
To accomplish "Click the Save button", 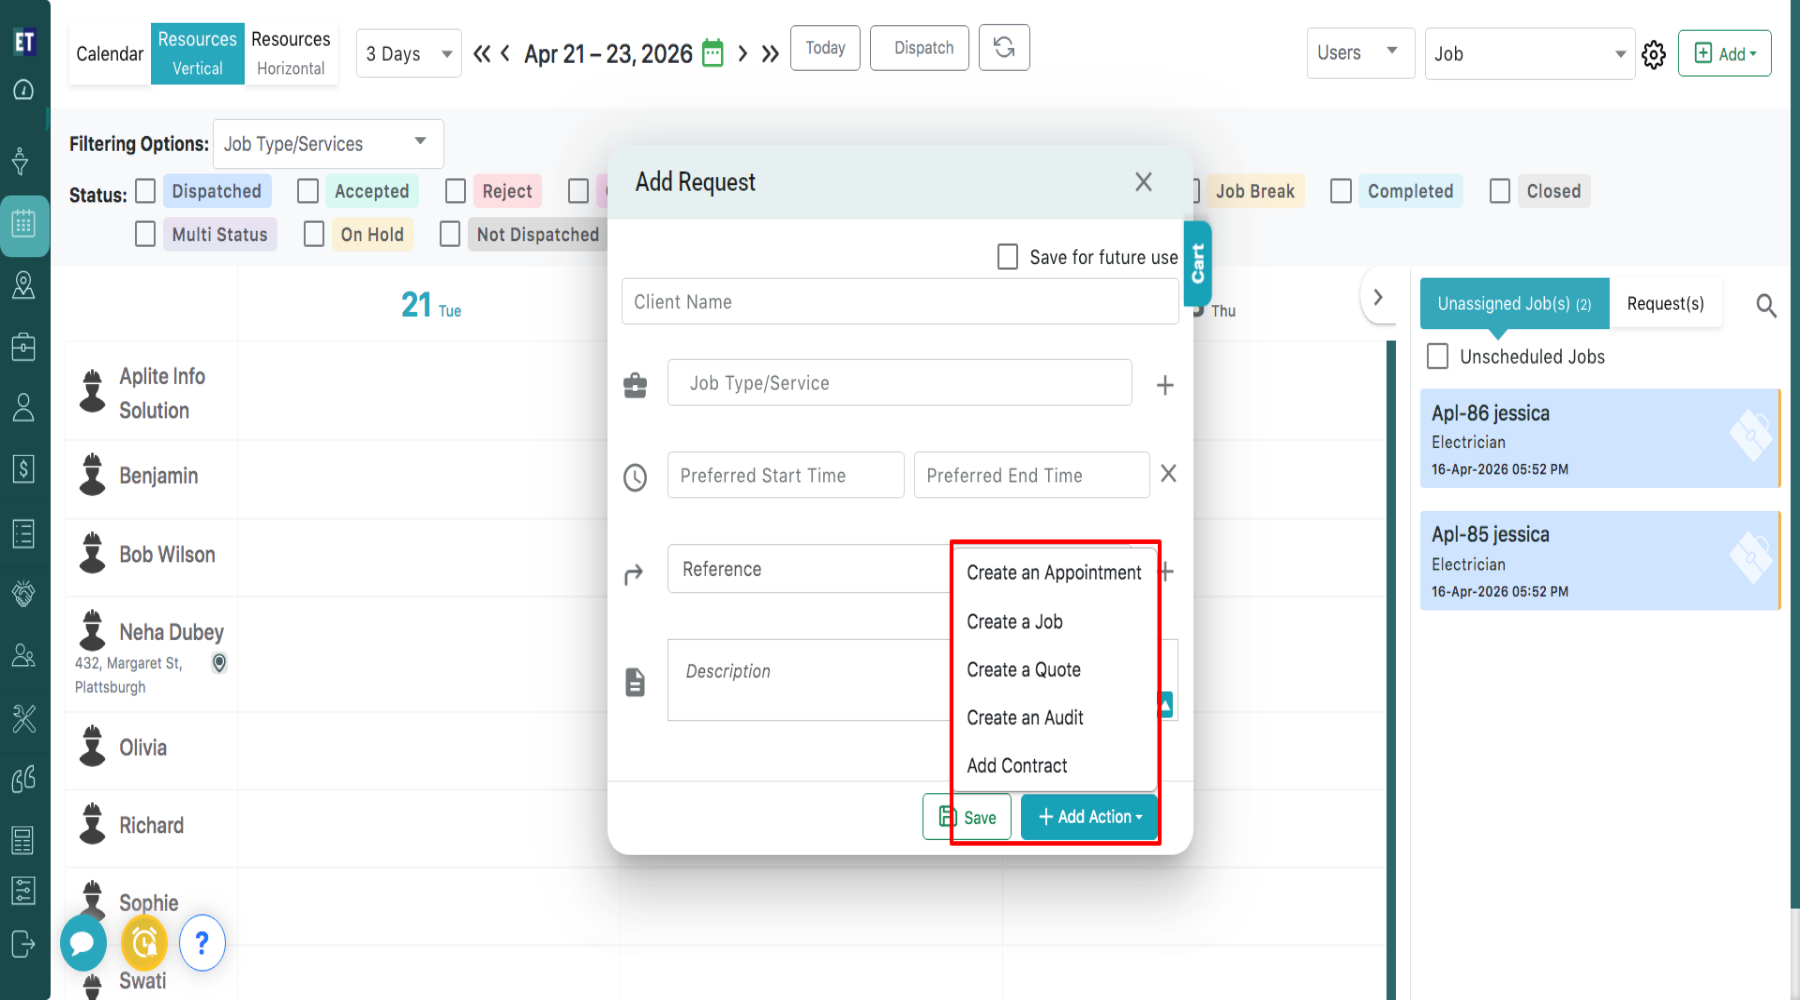I will pos(967,817).
